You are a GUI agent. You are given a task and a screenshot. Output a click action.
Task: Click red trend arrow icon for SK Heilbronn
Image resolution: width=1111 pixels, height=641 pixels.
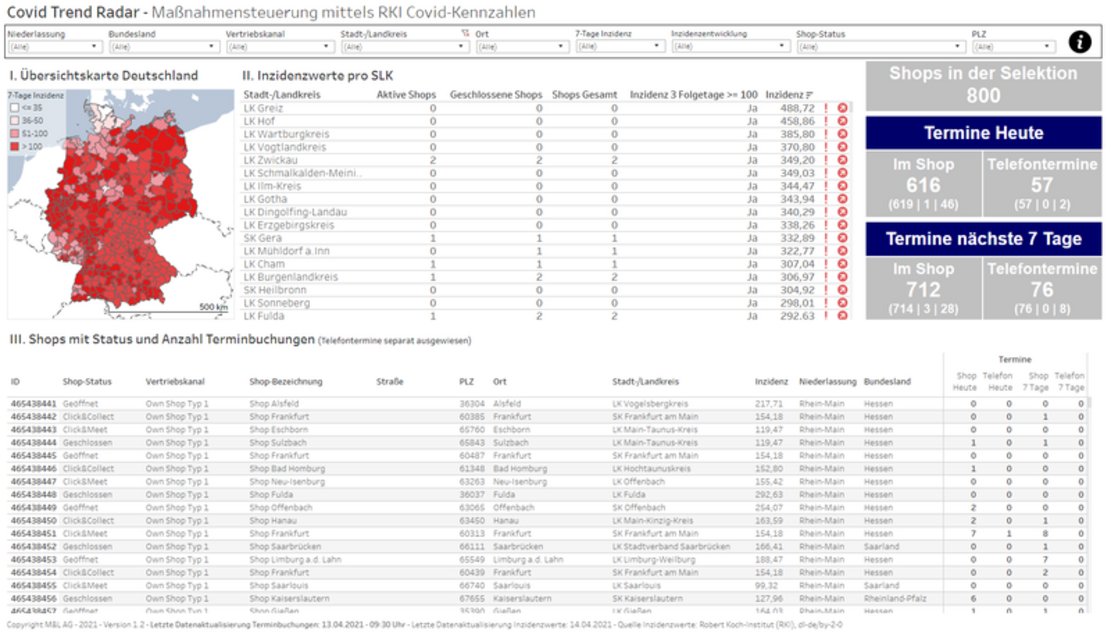click(842, 290)
